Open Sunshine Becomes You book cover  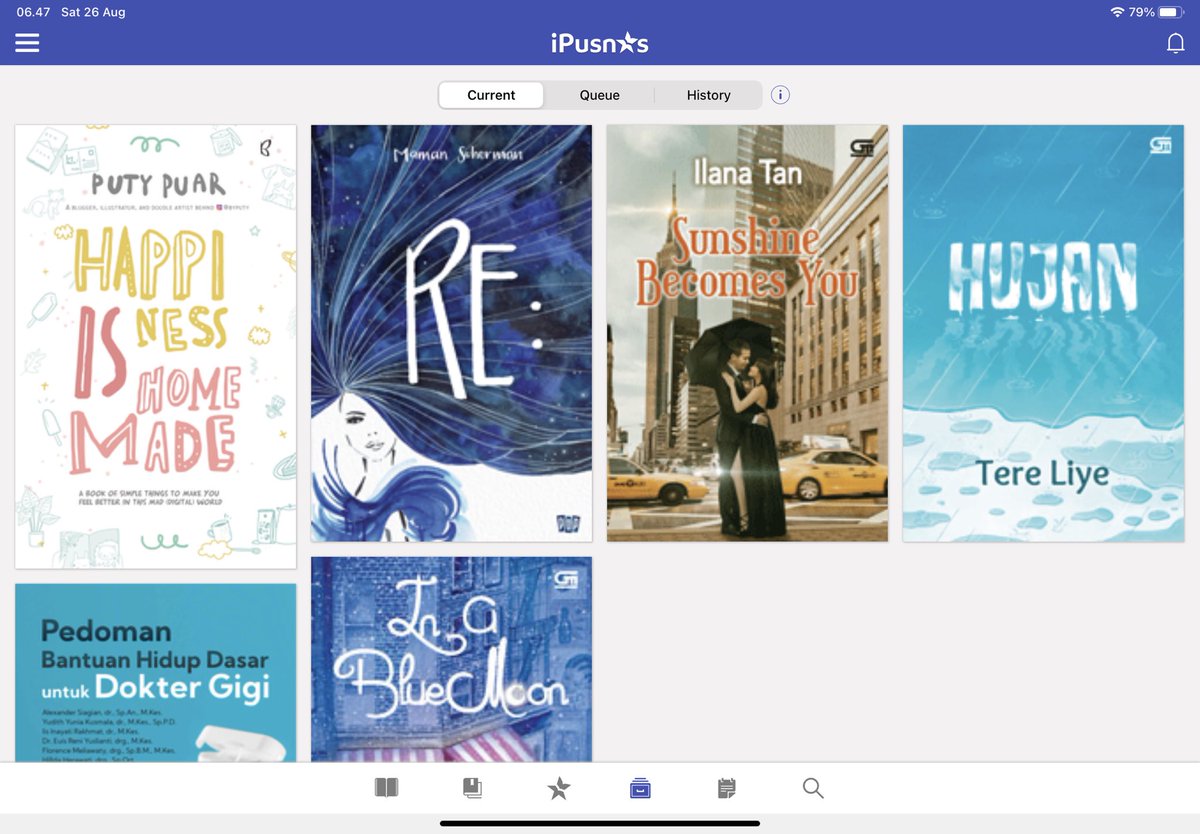tap(747, 333)
